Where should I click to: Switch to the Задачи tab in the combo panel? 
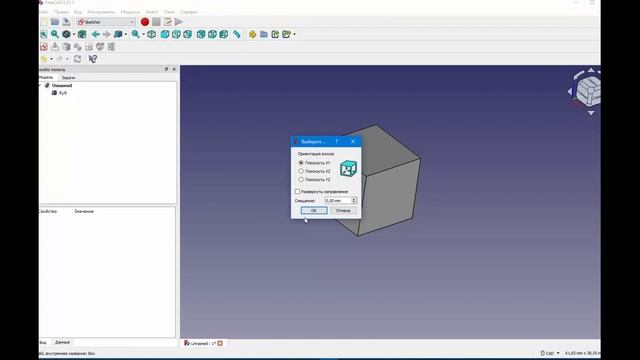[x=68, y=77]
